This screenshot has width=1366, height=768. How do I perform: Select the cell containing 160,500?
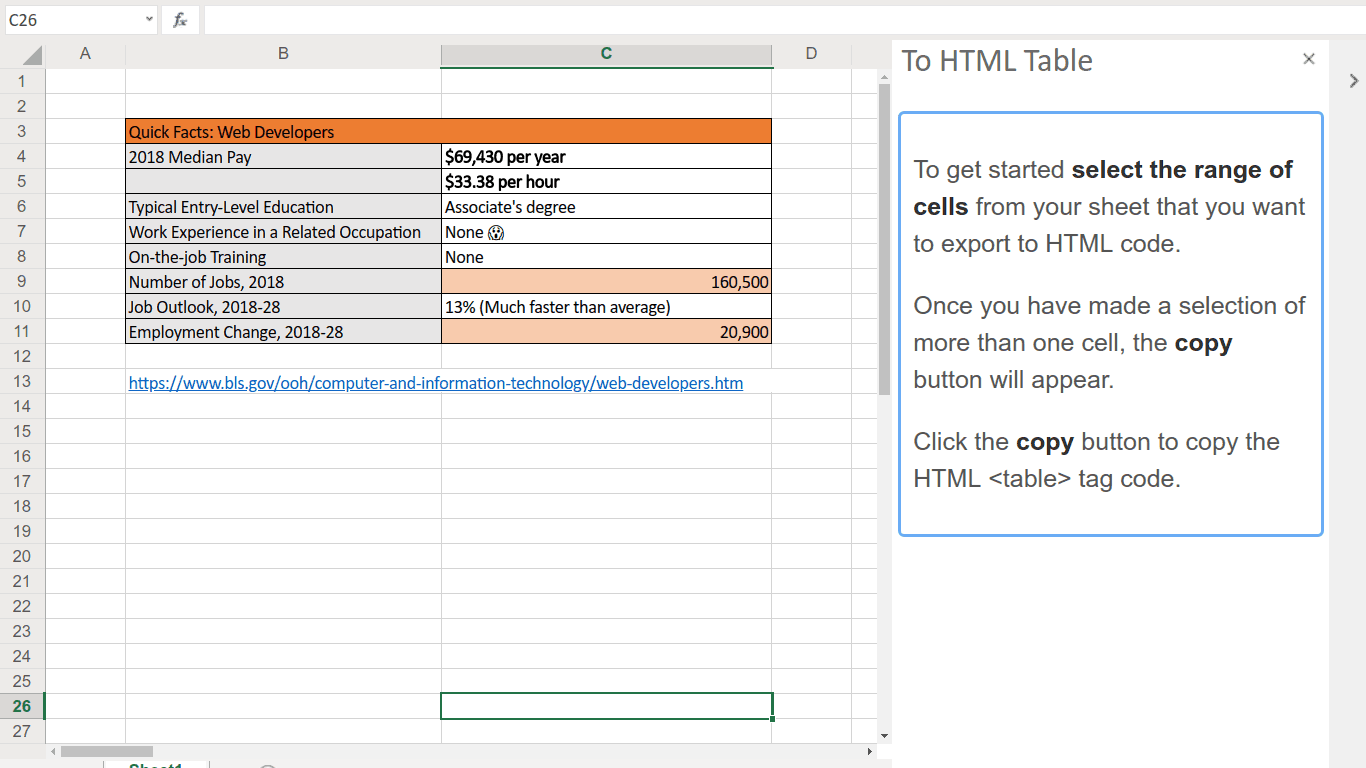point(606,282)
